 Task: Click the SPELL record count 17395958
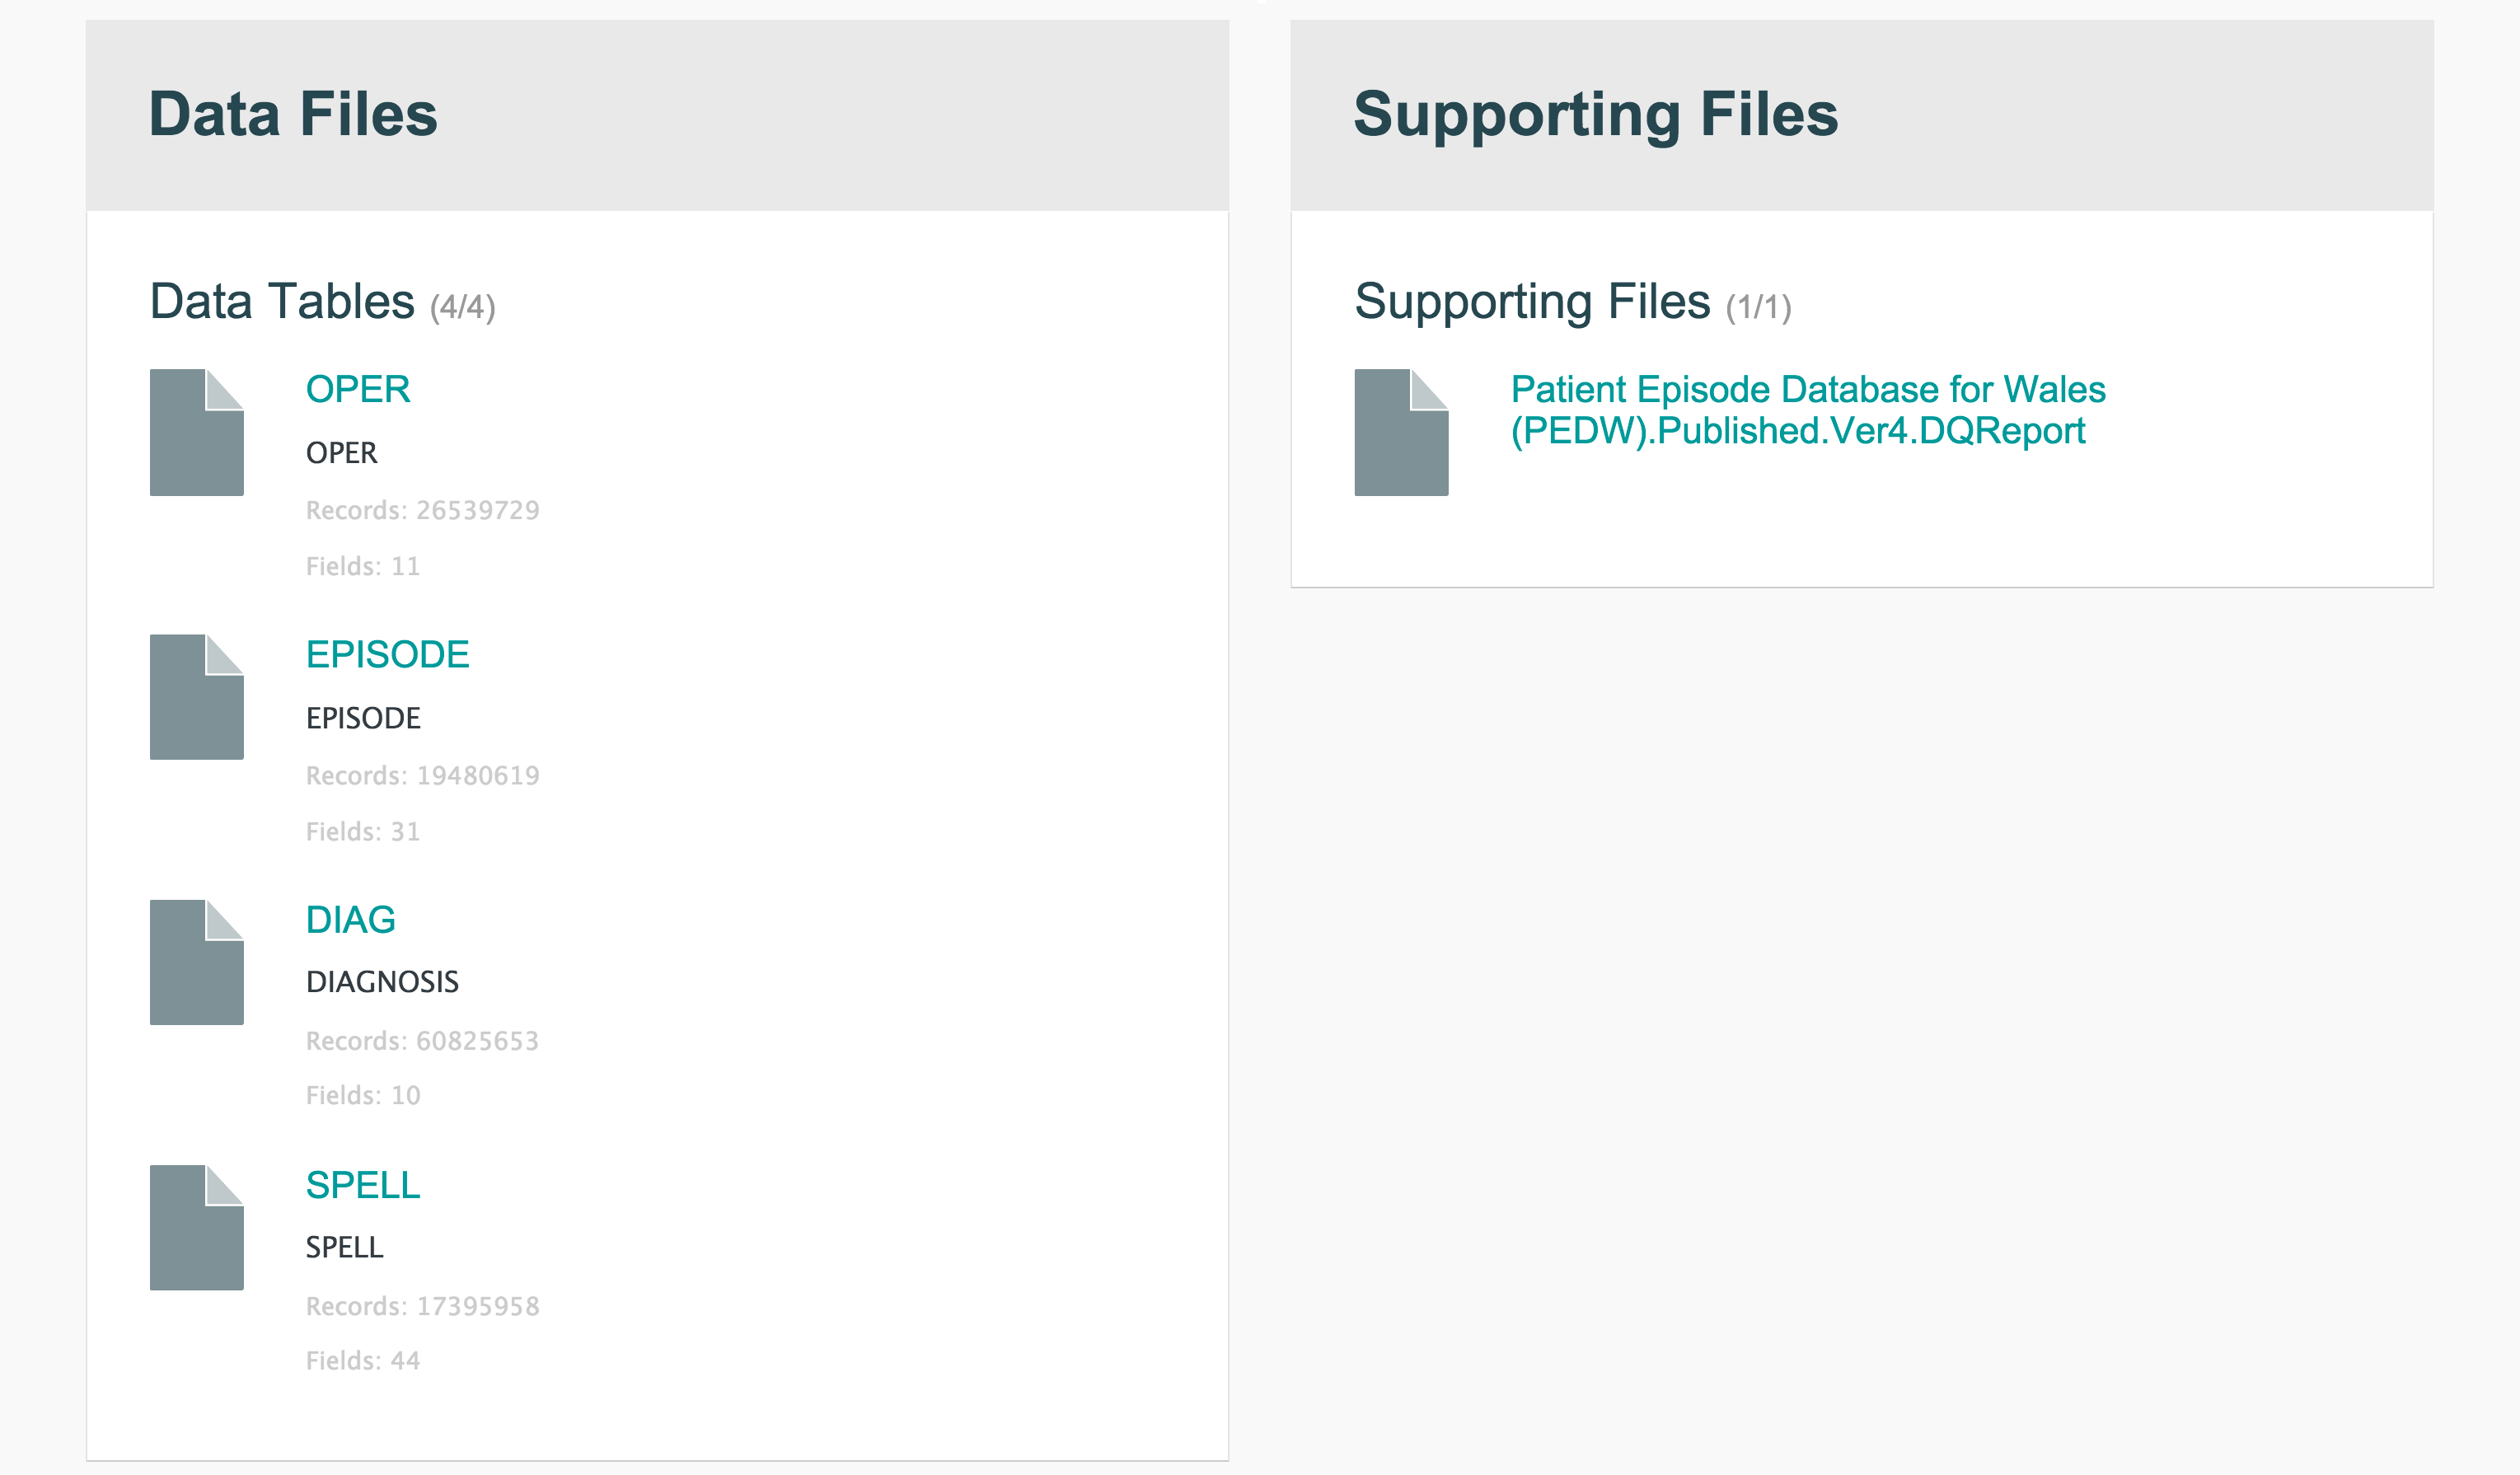click(423, 1306)
